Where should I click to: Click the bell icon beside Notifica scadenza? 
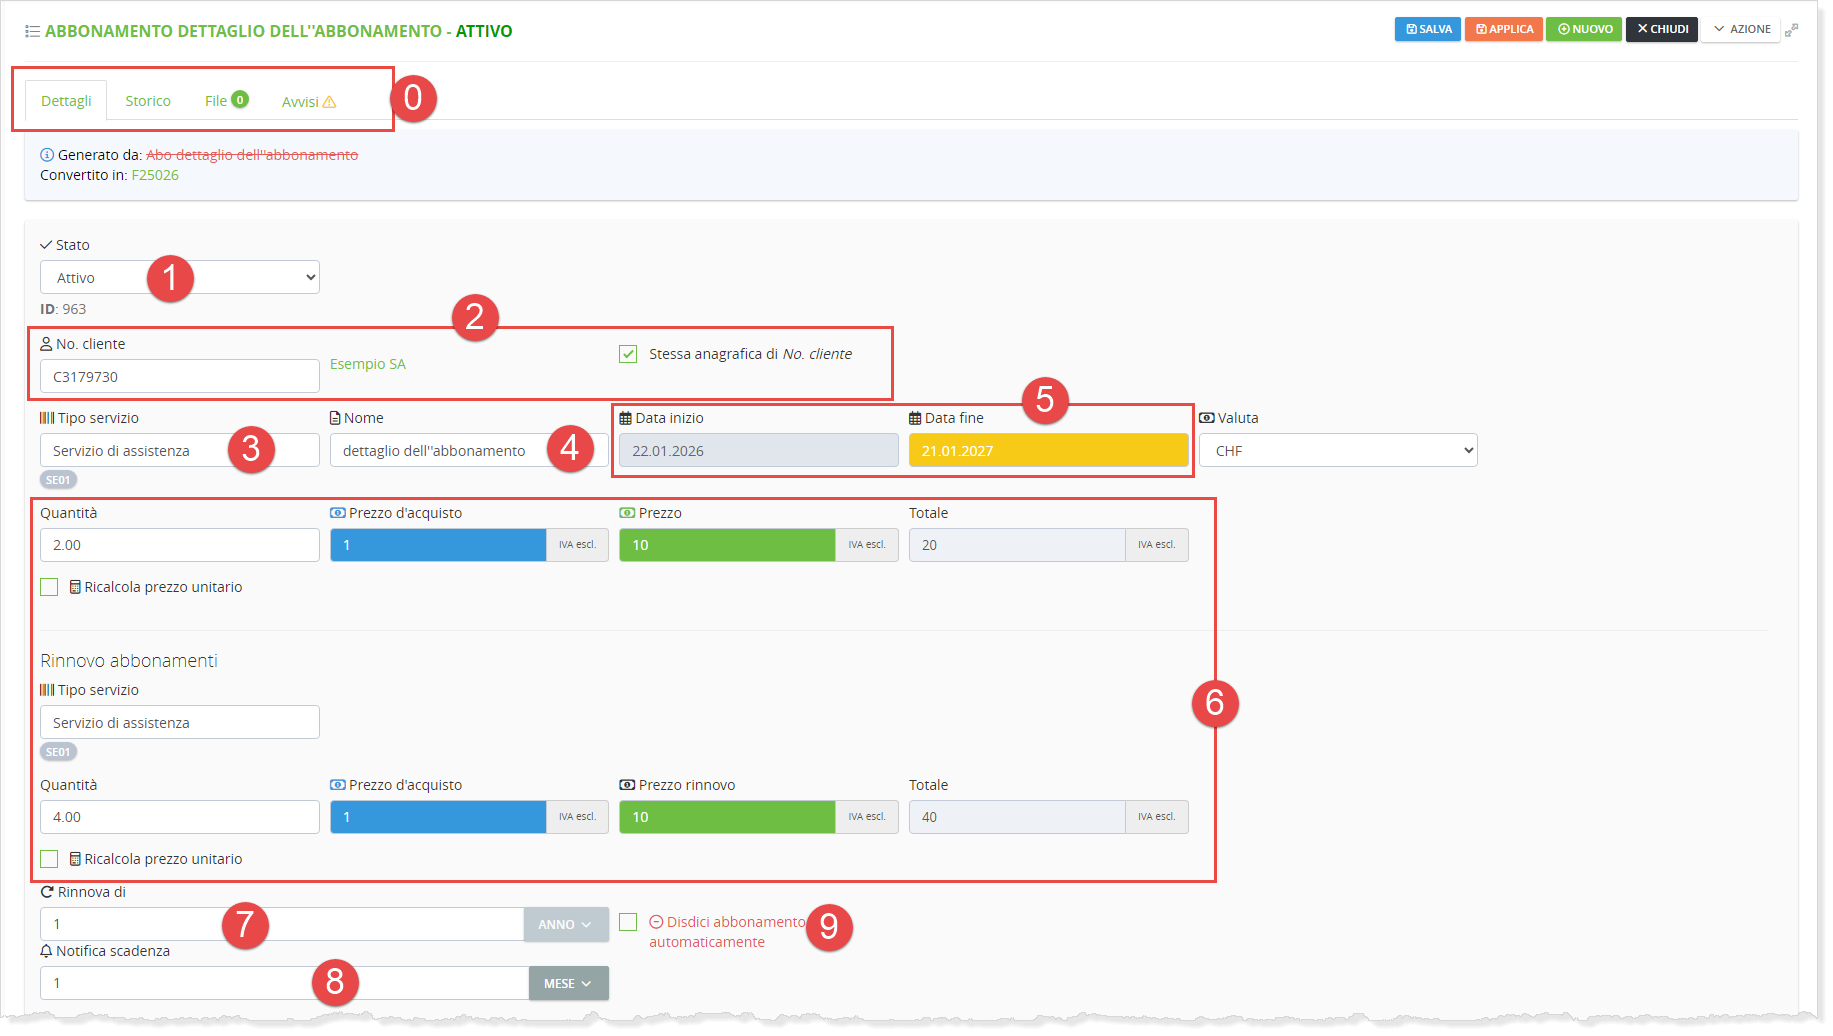[x=46, y=951]
